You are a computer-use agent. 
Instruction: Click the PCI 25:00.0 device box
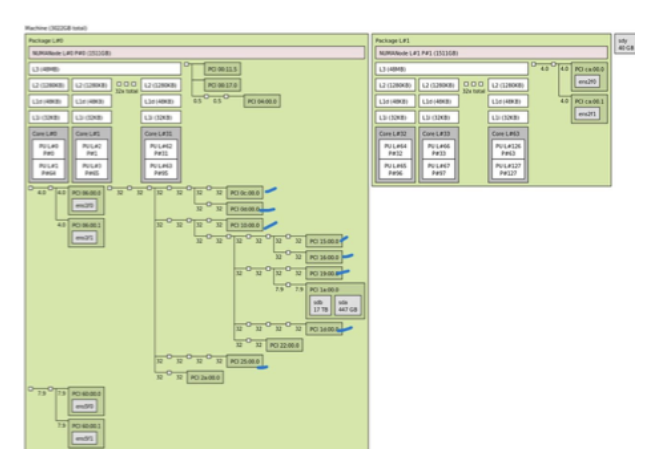pyautogui.click(x=244, y=361)
